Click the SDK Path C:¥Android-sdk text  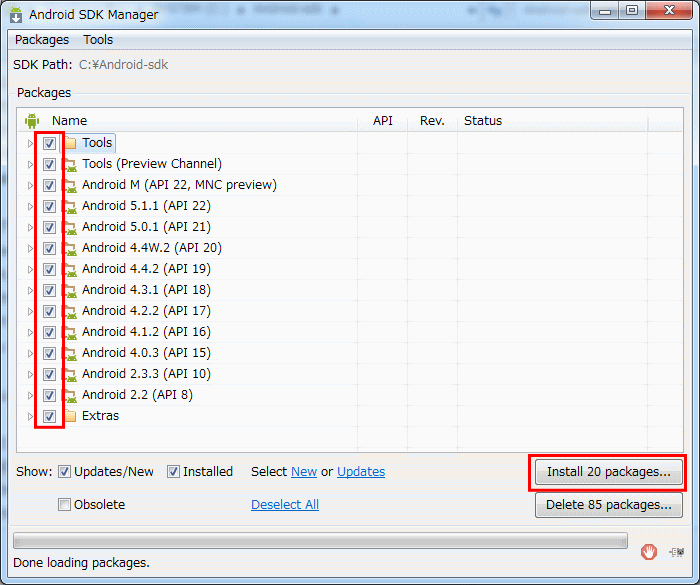124,65
